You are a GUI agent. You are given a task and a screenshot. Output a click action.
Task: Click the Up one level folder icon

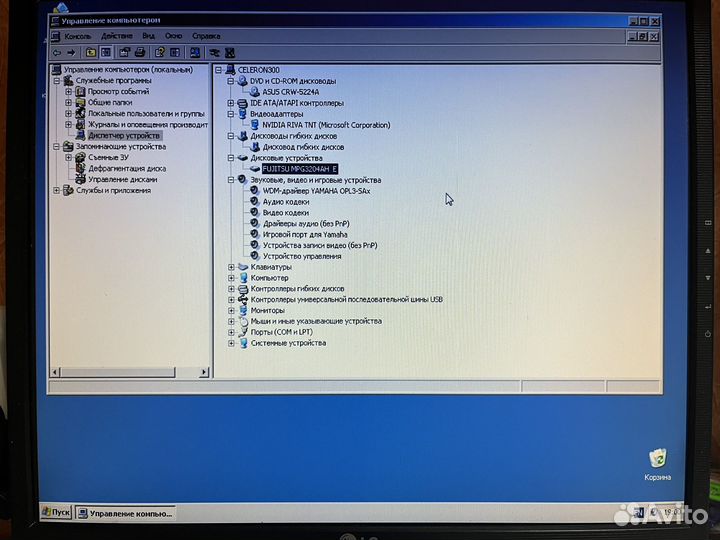point(91,53)
